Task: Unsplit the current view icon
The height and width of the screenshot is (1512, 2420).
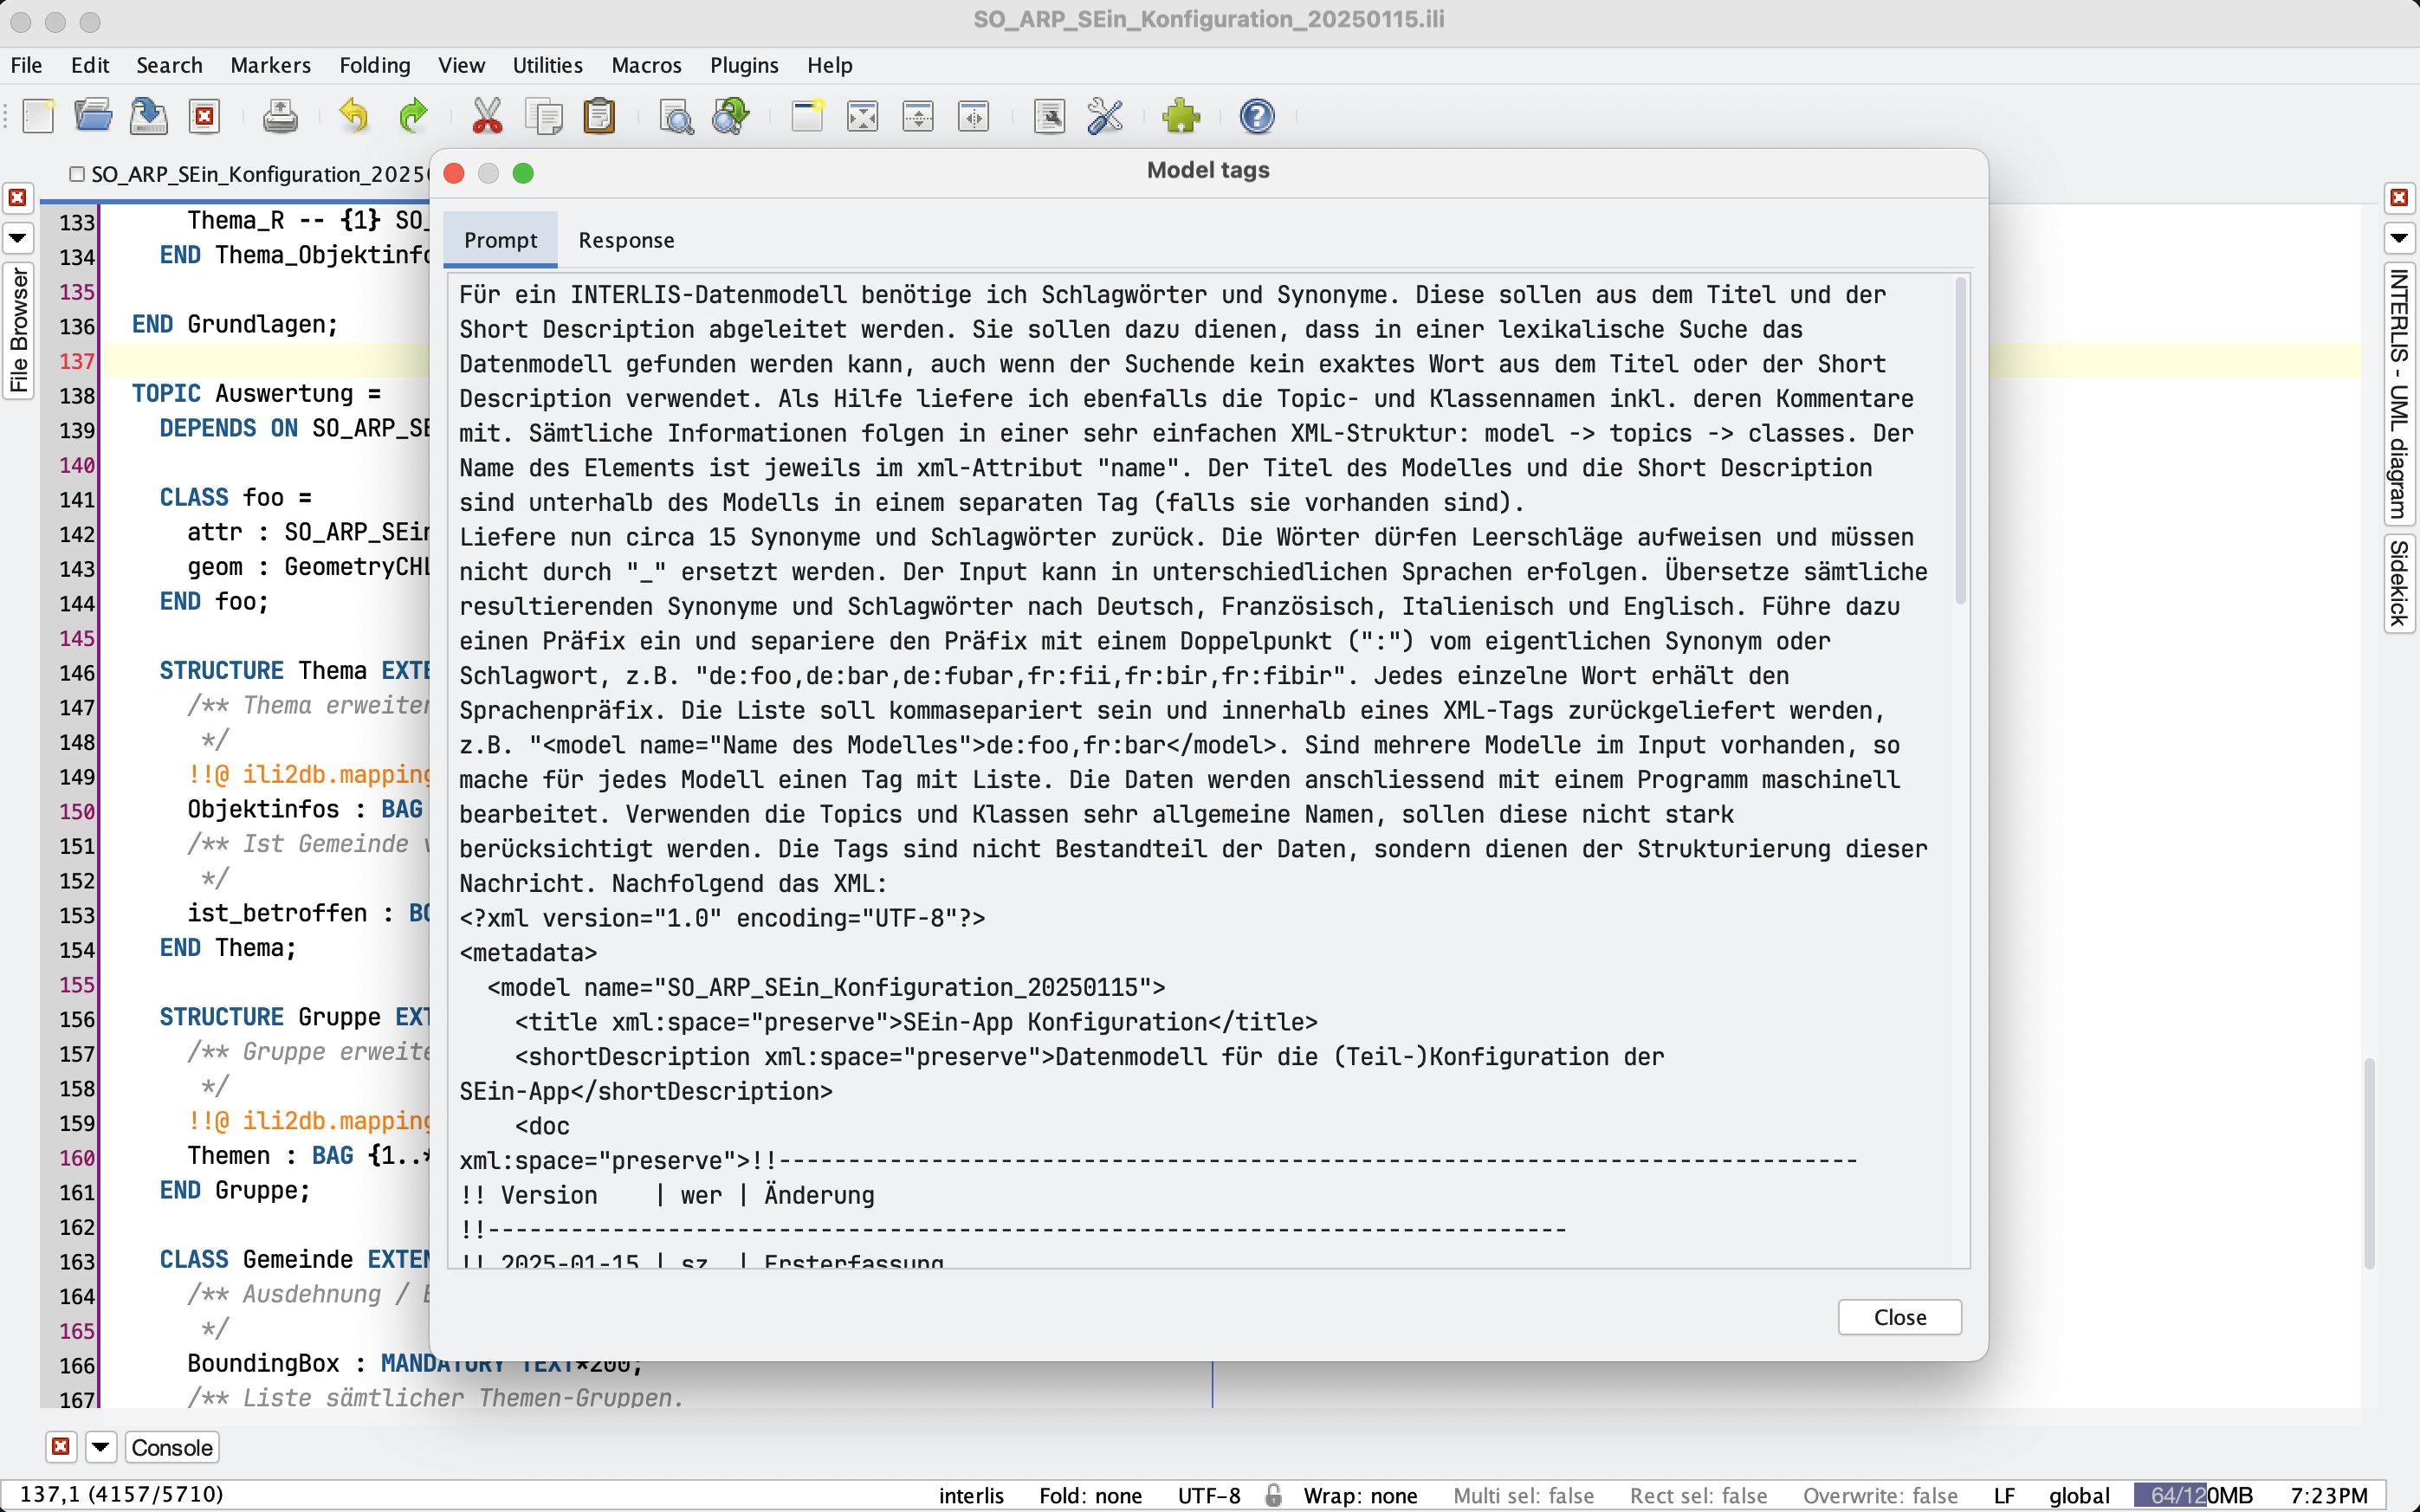Action: 862,116
